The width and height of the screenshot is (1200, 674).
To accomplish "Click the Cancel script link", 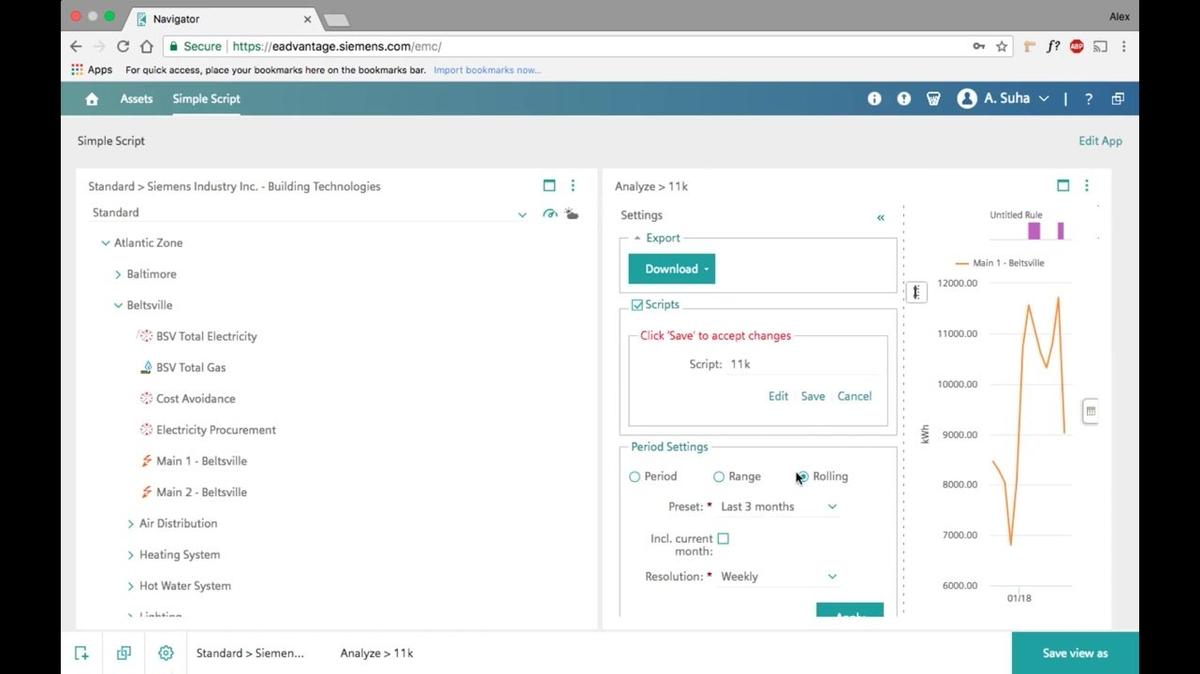I will pos(854,396).
